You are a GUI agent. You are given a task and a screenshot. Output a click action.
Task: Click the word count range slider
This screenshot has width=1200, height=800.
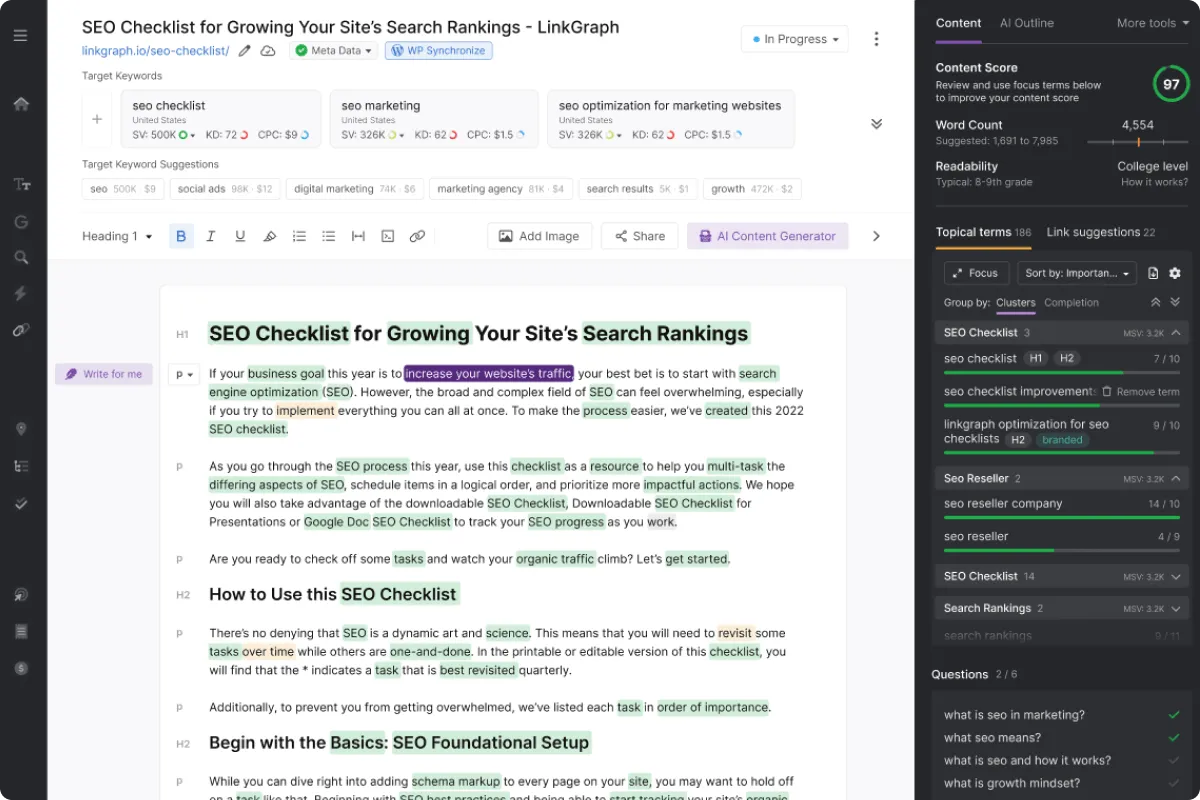coord(1137,142)
